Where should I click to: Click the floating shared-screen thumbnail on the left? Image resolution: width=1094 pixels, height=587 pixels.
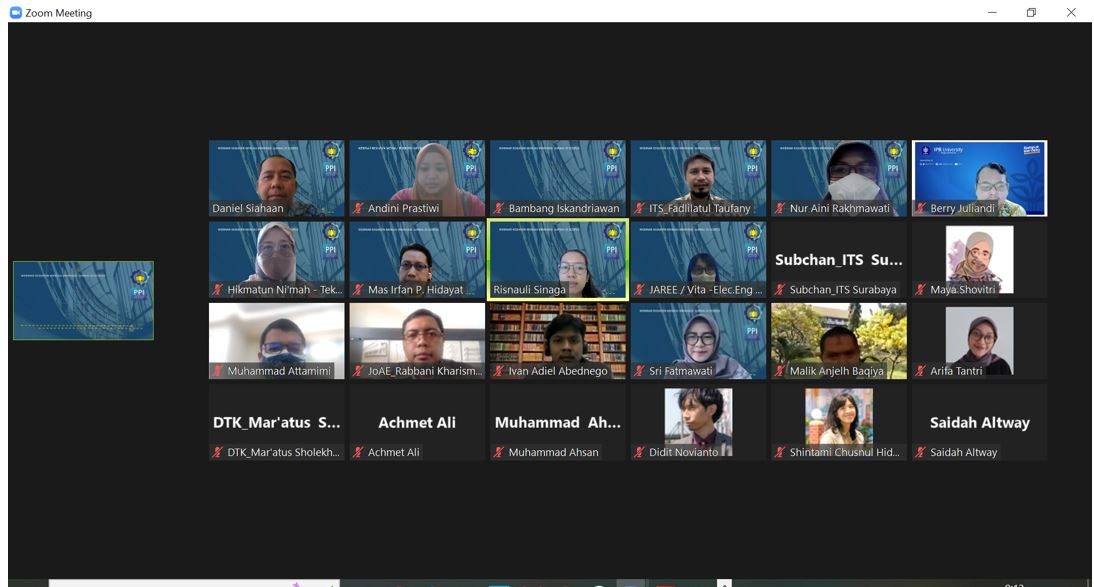coord(83,301)
